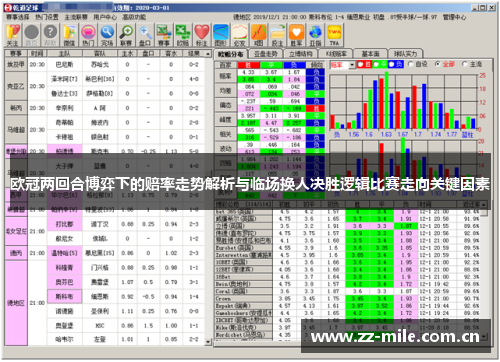
Task: Select the blue 负 radio button
Action: pos(391,64)
